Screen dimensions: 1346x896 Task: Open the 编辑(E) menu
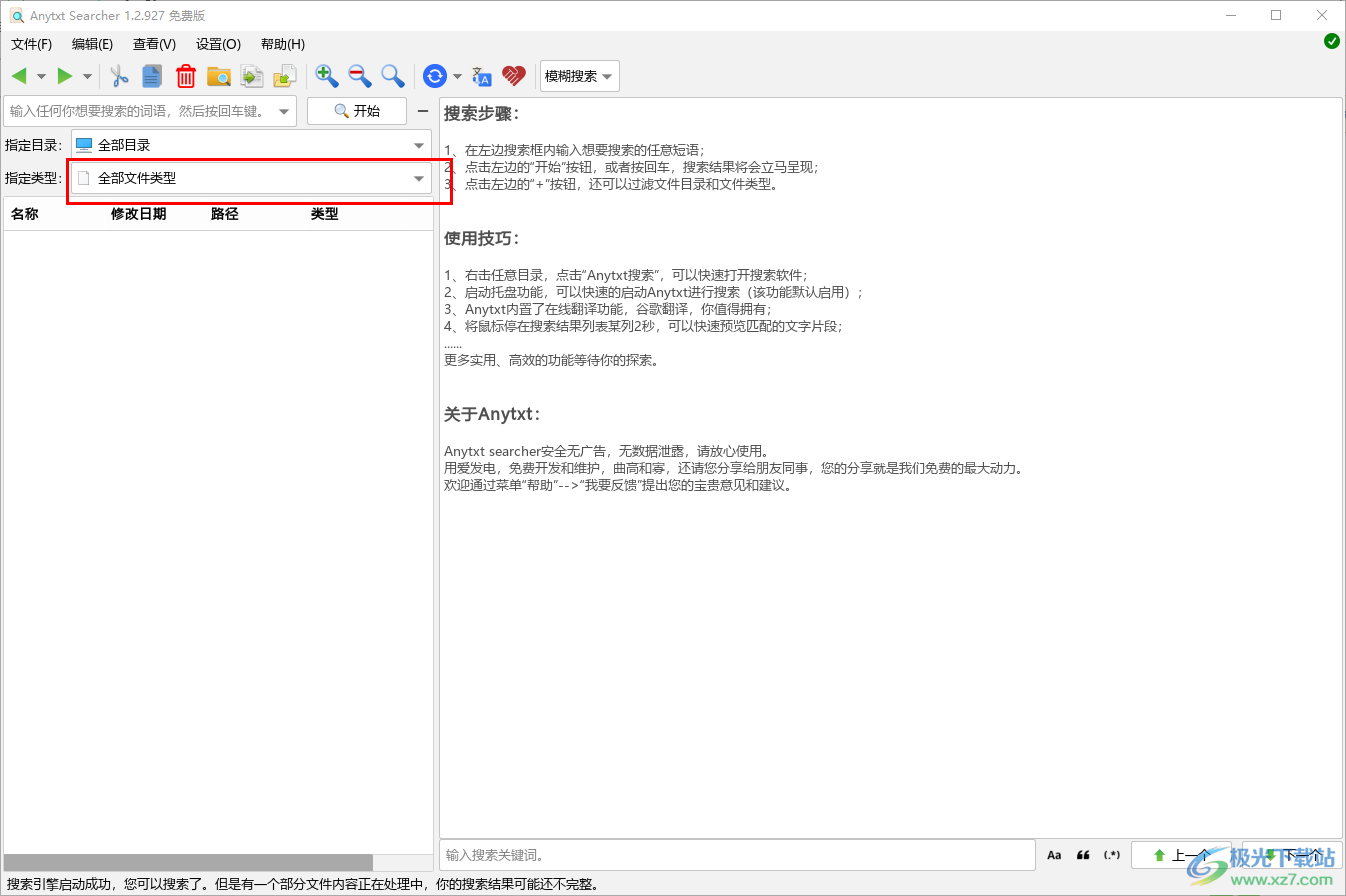92,44
